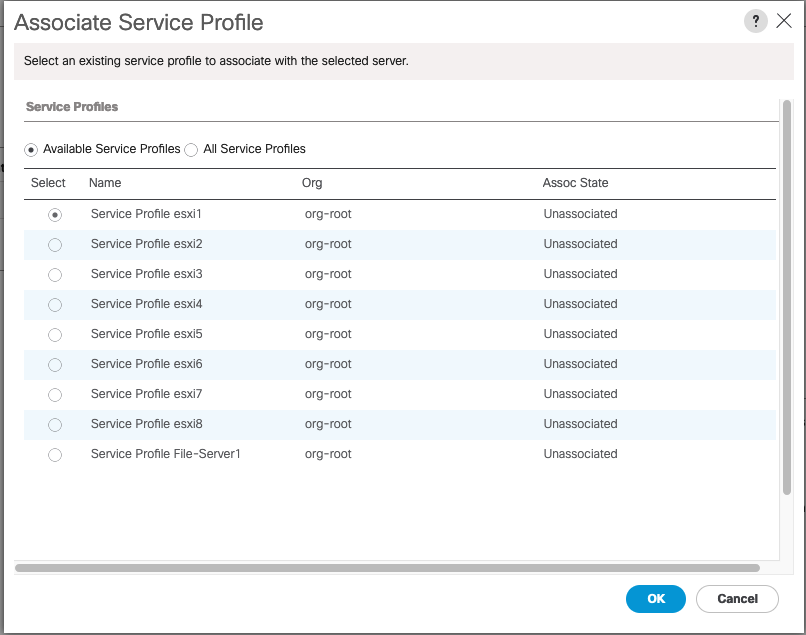Sort by the Name column header
The width and height of the screenshot is (806, 635).
click(105, 183)
